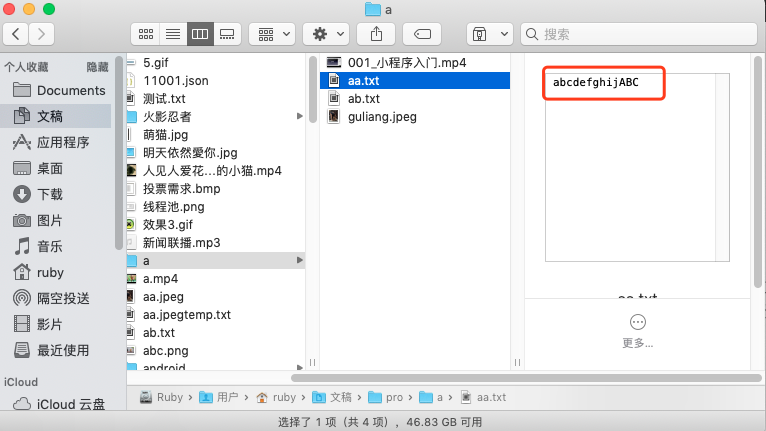
Task: Click the Share toolbar icon
Action: 376,34
